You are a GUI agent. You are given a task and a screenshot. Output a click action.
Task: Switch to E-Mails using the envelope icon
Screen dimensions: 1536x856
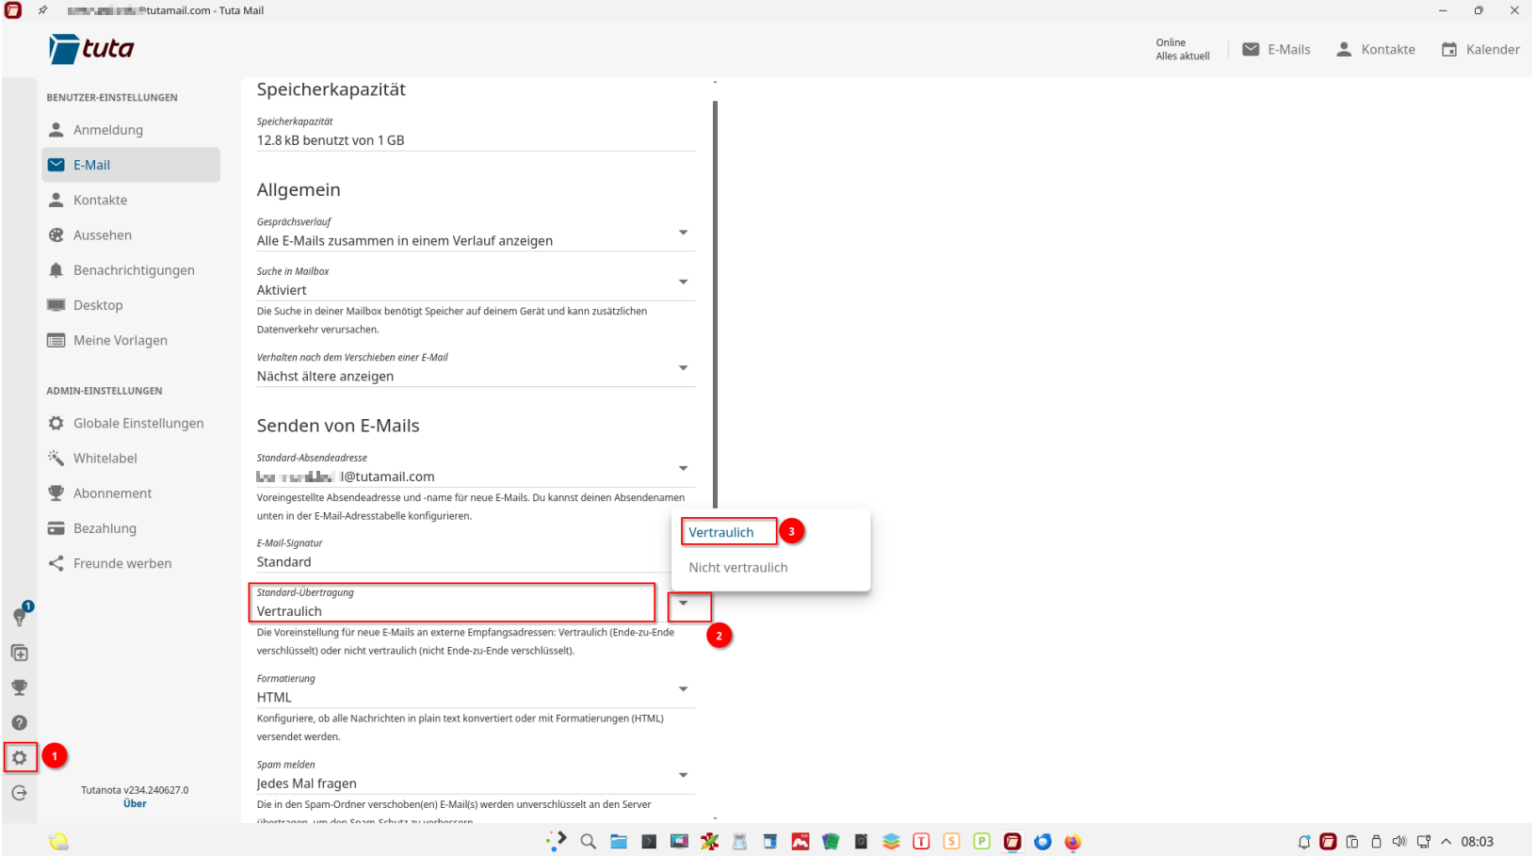point(1251,49)
